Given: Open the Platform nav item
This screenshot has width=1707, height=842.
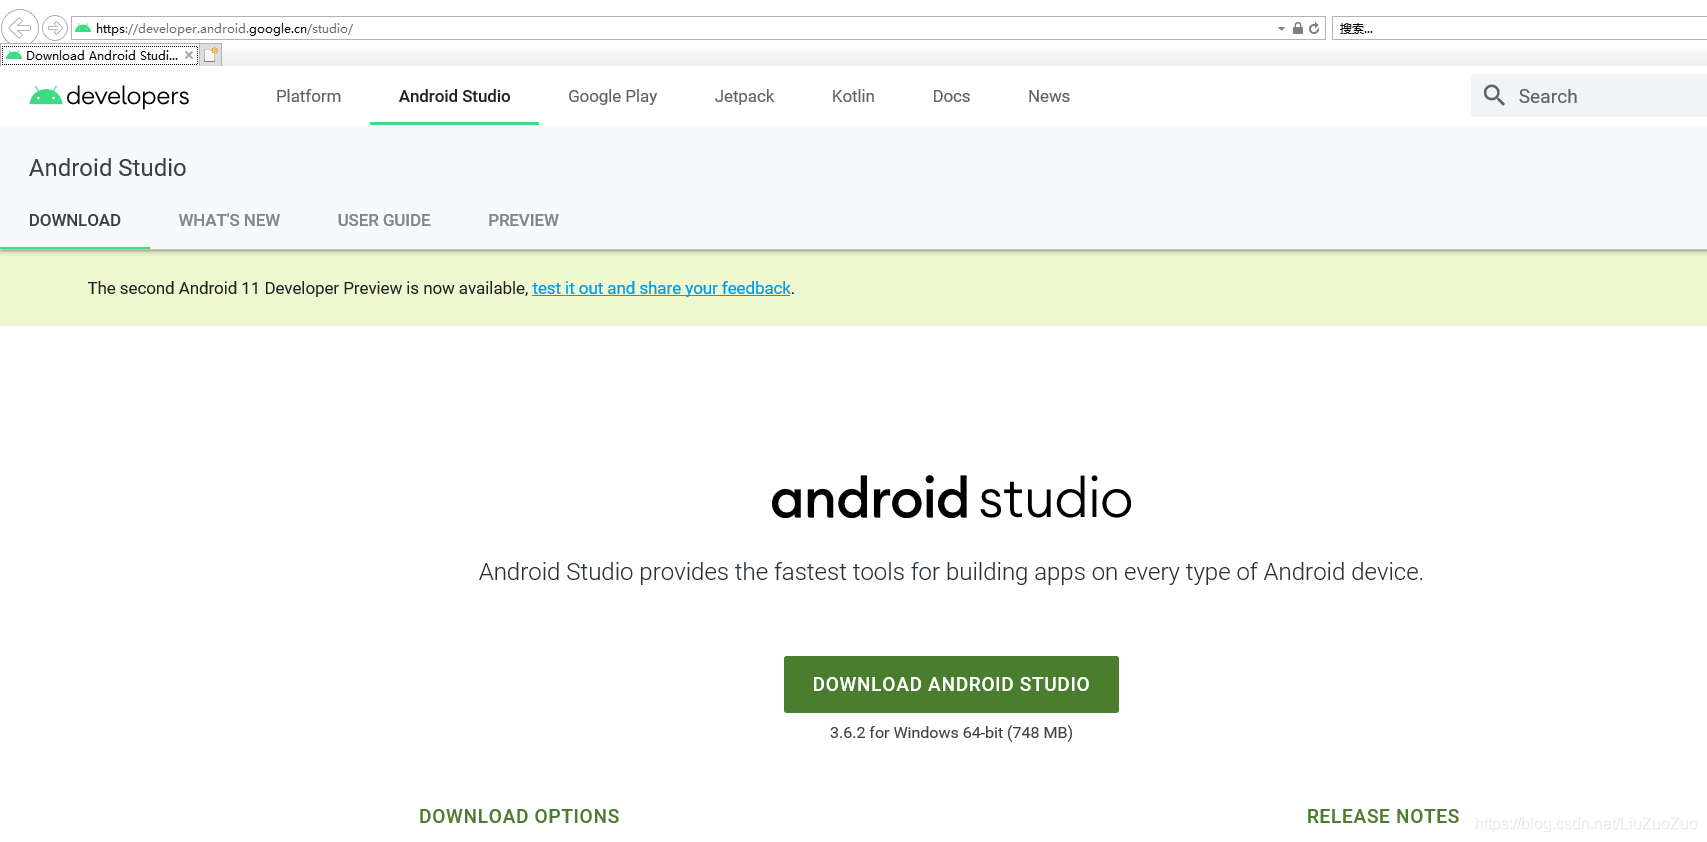Looking at the screenshot, I should coord(308,96).
